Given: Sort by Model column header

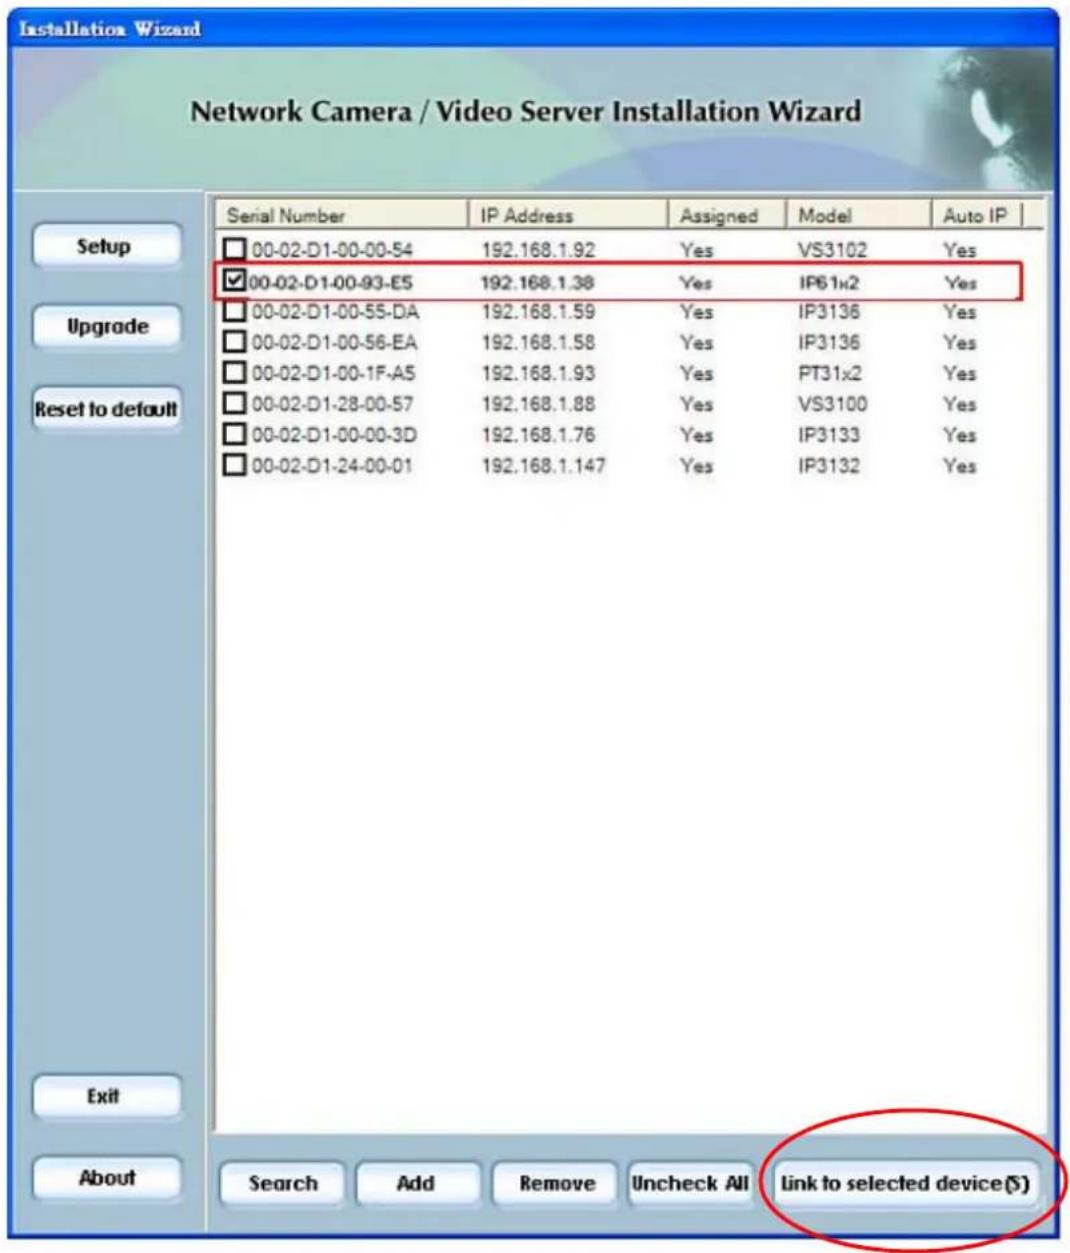Looking at the screenshot, I should pyautogui.click(x=860, y=215).
